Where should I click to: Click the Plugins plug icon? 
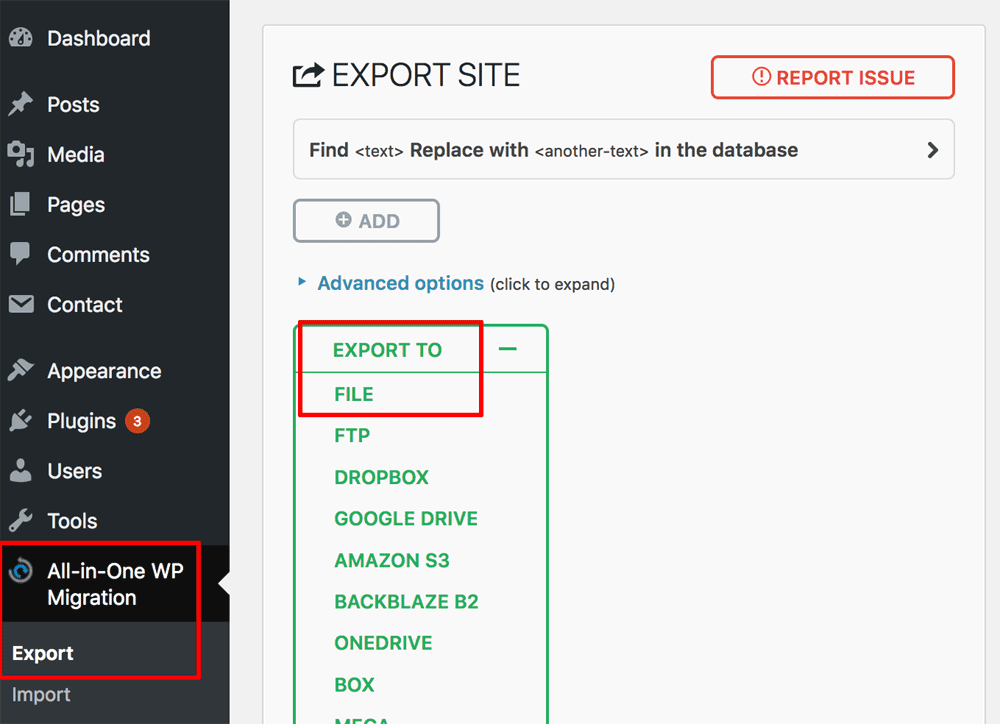[20, 420]
